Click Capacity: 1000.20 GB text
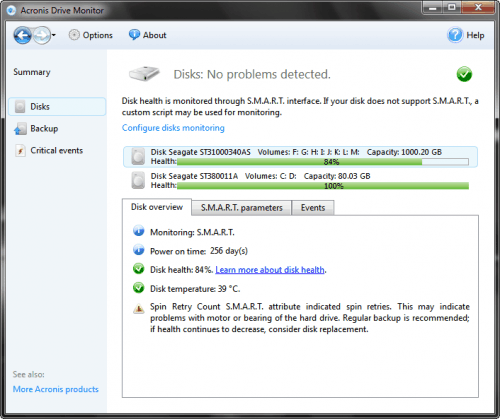Image resolution: width=500 pixels, height=419 pixels. coord(404,152)
